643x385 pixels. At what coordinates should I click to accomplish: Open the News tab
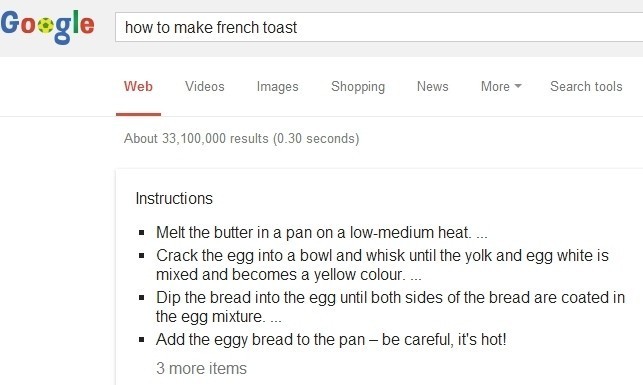tap(433, 87)
